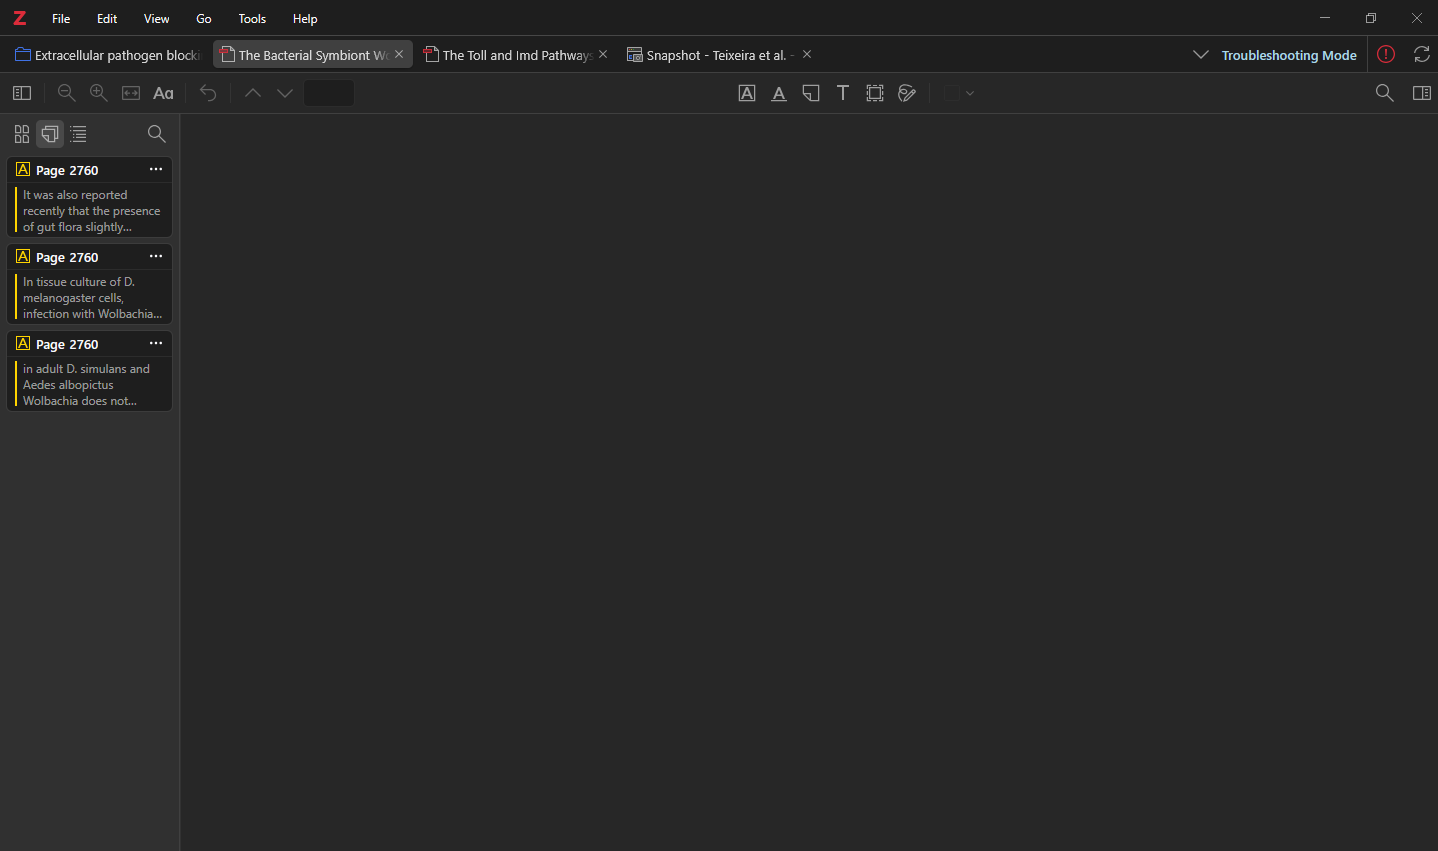Click the page number input field
Image resolution: width=1438 pixels, height=851 pixels.
329,93
